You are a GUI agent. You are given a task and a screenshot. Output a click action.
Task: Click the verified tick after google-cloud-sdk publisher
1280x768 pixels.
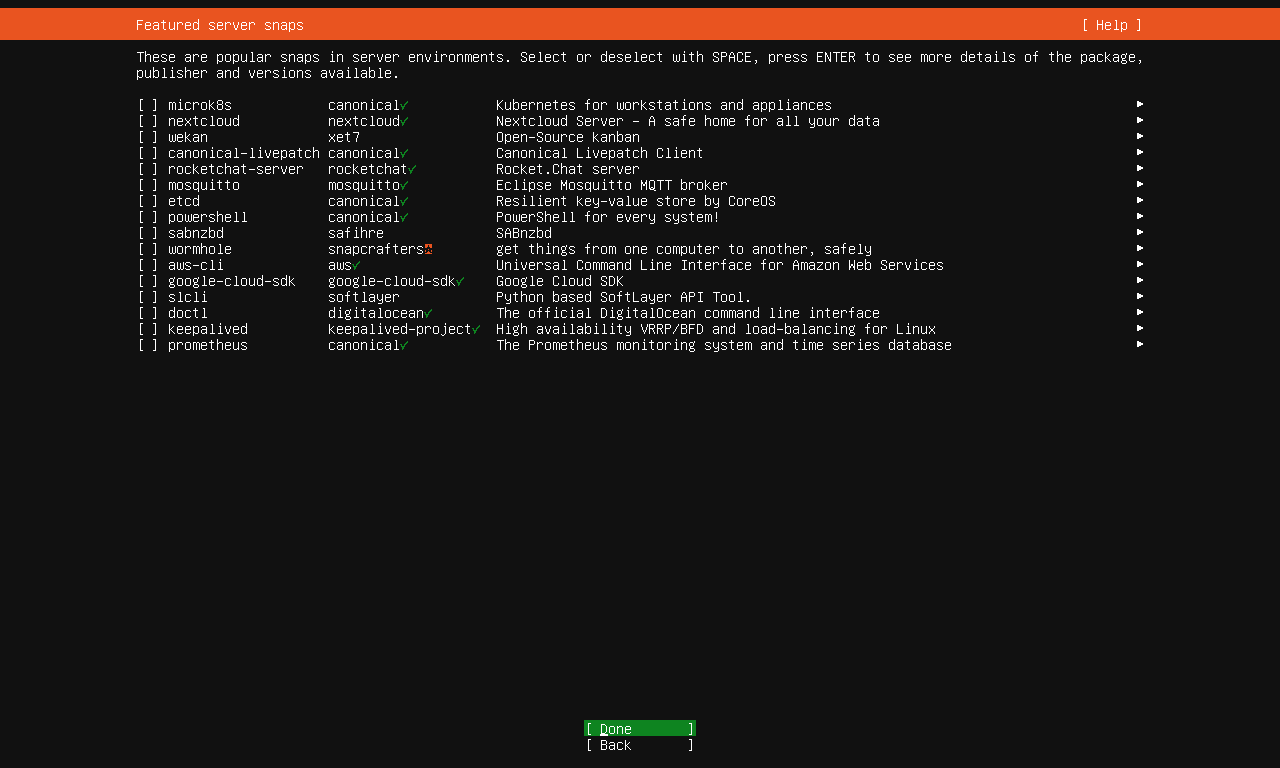pyautogui.click(x=460, y=281)
